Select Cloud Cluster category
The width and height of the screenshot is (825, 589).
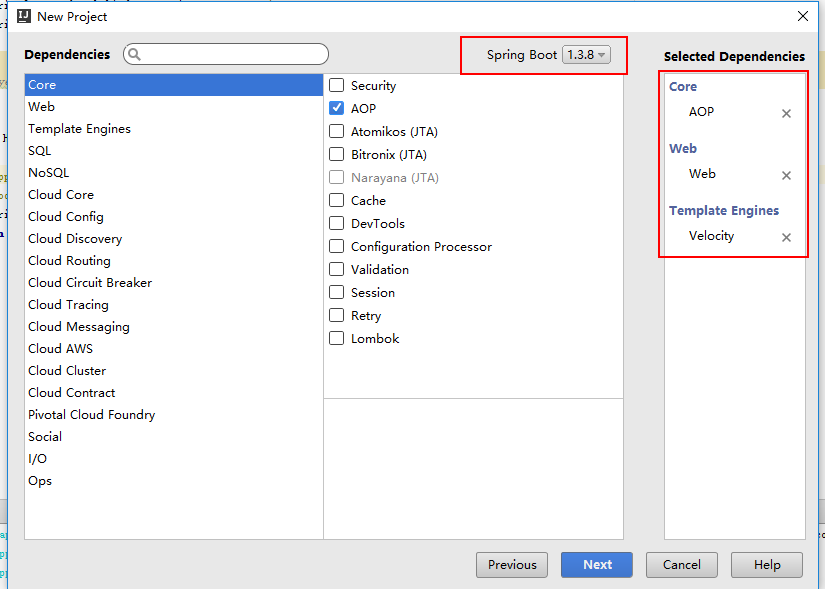click(x=174, y=371)
